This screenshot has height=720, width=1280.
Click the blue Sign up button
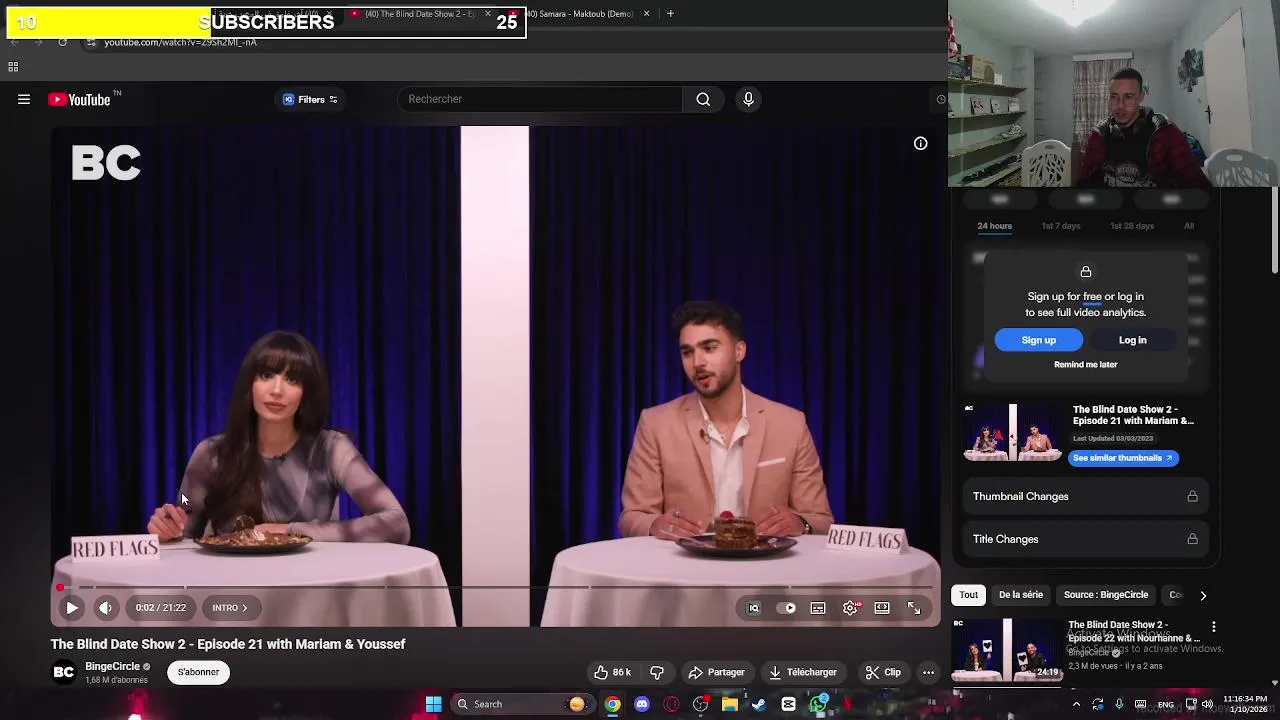coord(1038,340)
